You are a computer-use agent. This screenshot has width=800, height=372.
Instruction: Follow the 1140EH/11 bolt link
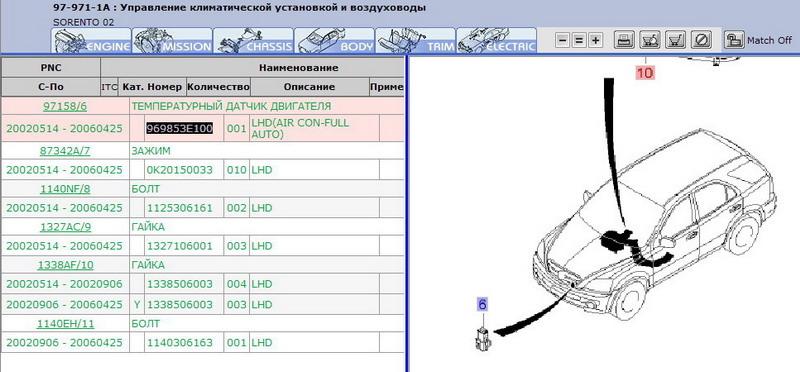65,324
